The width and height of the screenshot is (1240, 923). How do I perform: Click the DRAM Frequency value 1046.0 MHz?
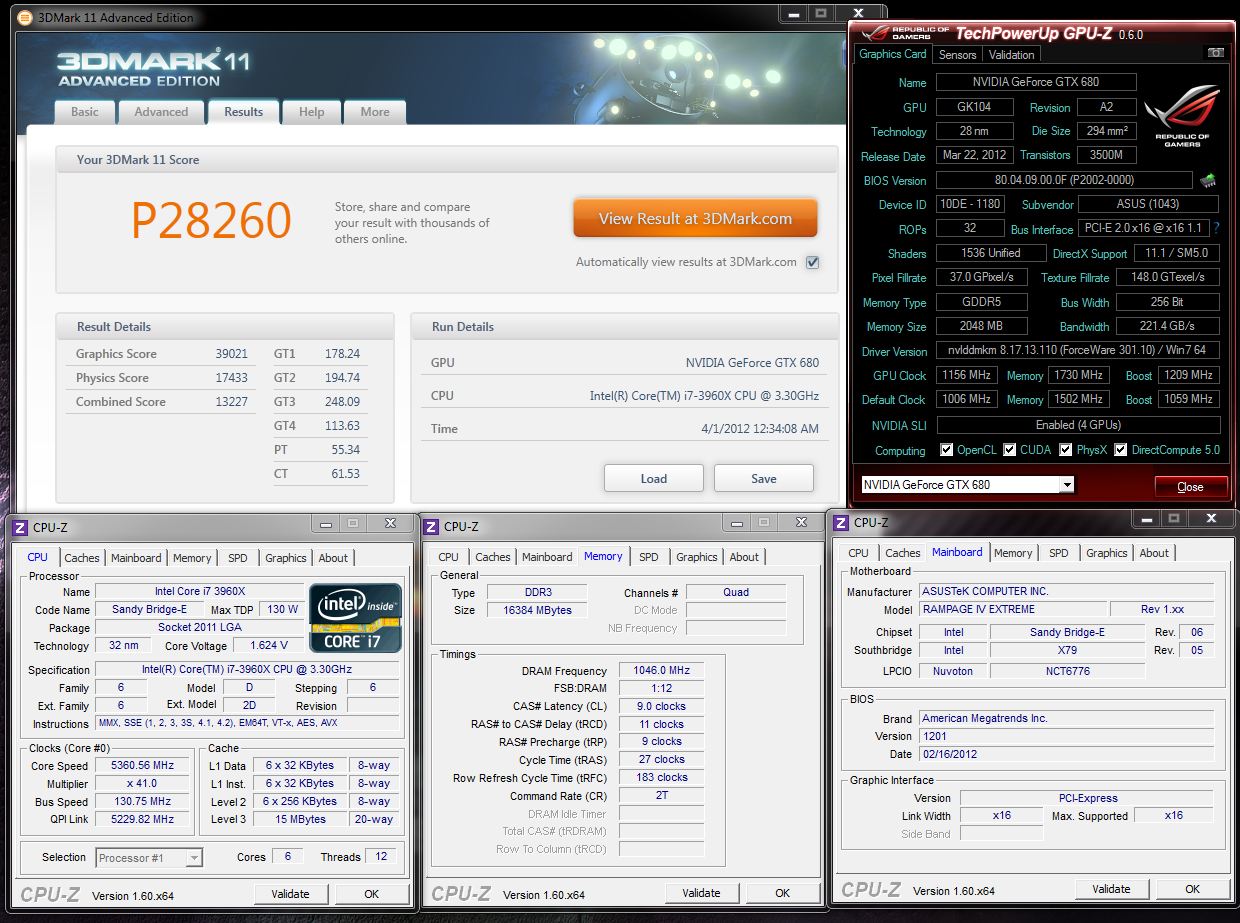pos(661,670)
